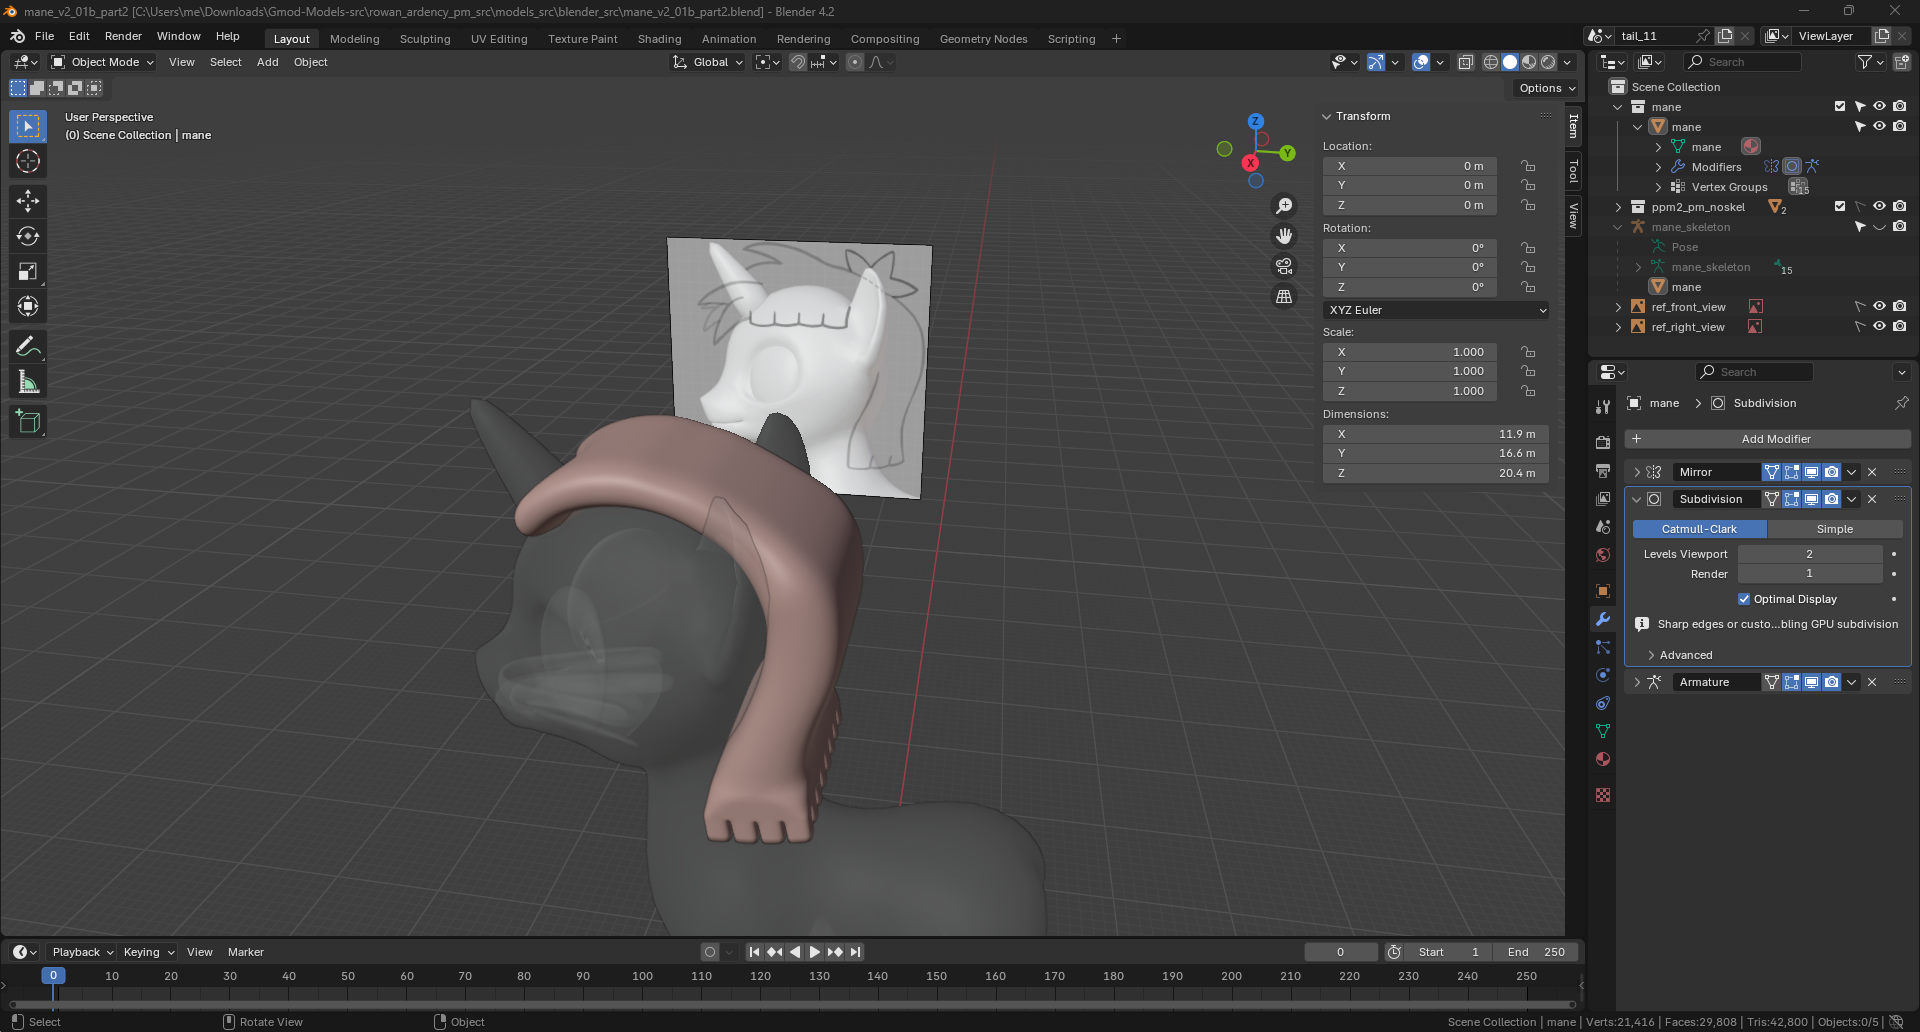Toggle ppm2_pm_noskel collection exclude checkbox
This screenshot has height=1032, width=1920.
pyautogui.click(x=1840, y=206)
